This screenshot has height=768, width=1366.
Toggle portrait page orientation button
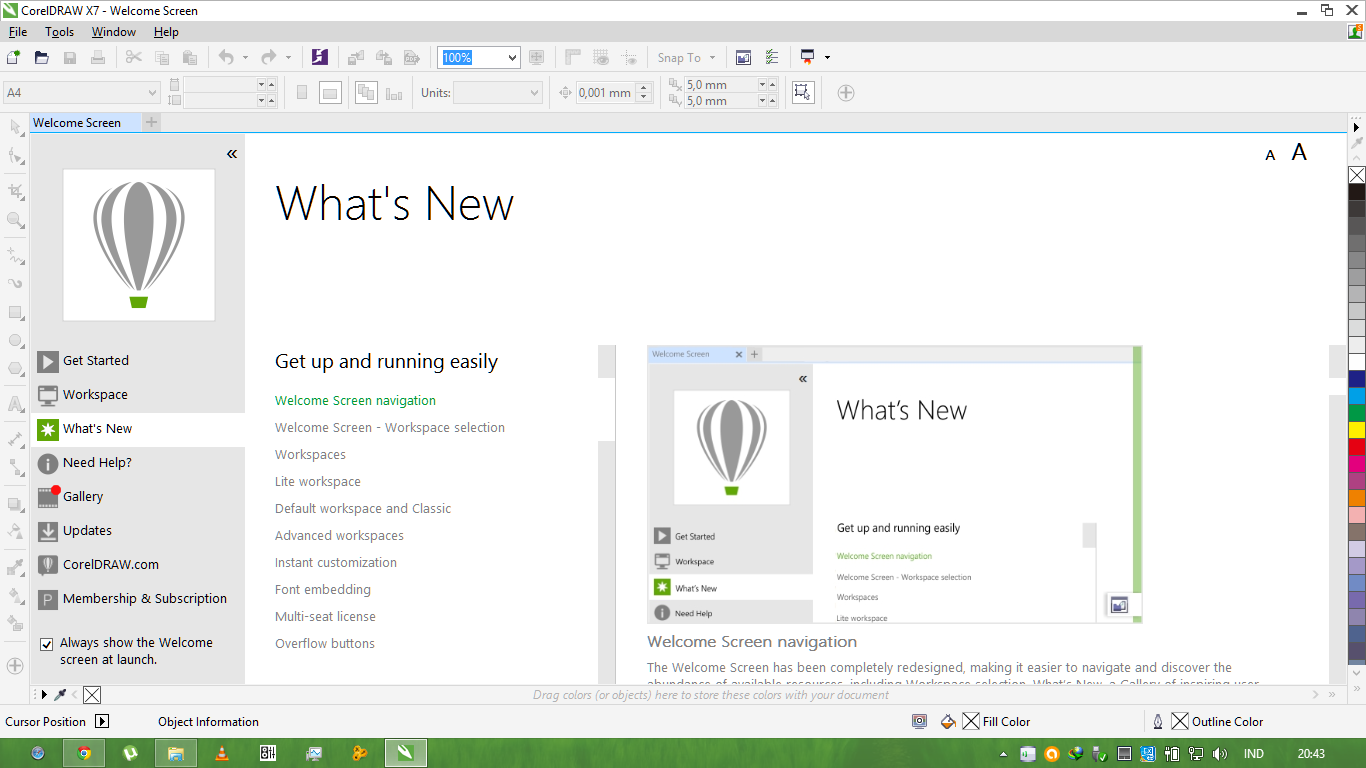click(302, 93)
